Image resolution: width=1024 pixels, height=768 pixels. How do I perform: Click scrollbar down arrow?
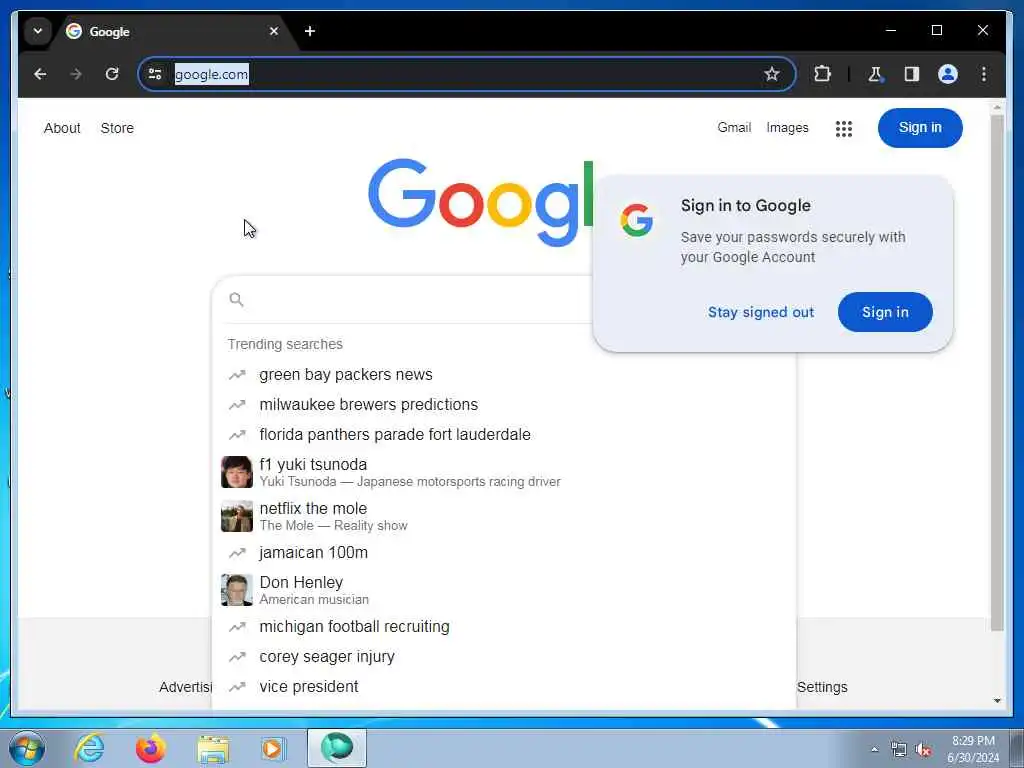[997, 701]
